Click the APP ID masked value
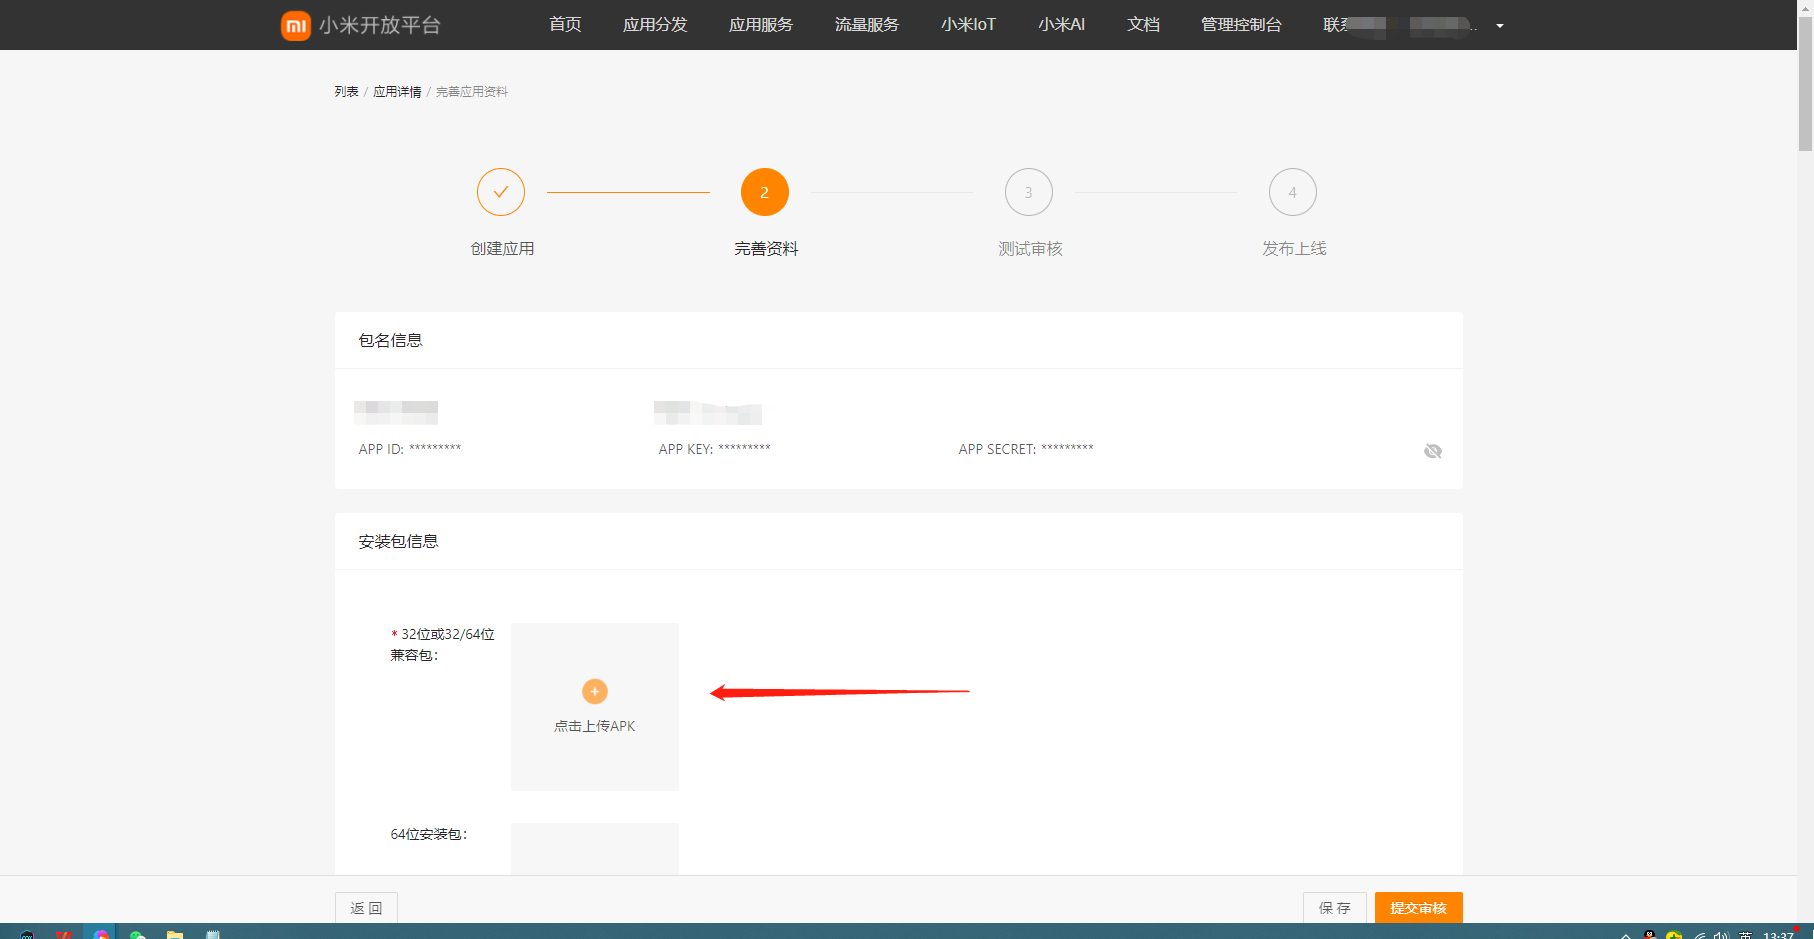The image size is (1814, 939). pos(435,449)
